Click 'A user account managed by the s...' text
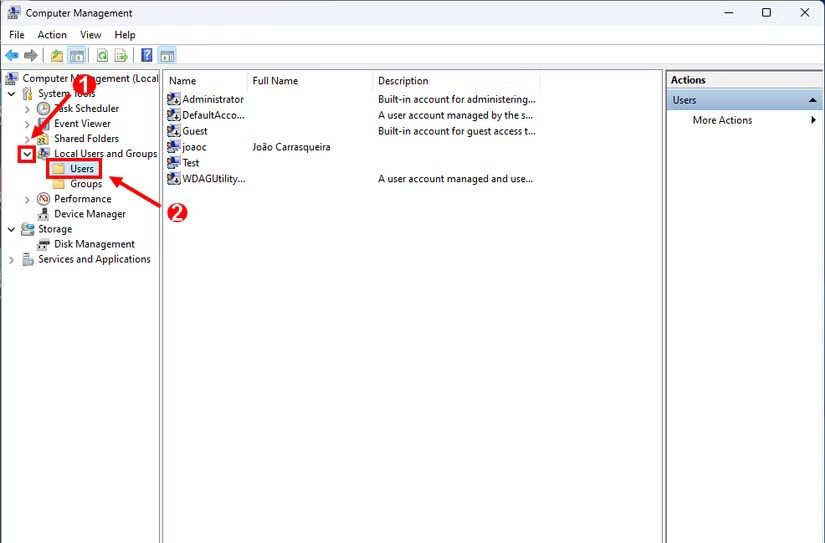This screenshot has height=543, width=825. [x=456, y=115]
